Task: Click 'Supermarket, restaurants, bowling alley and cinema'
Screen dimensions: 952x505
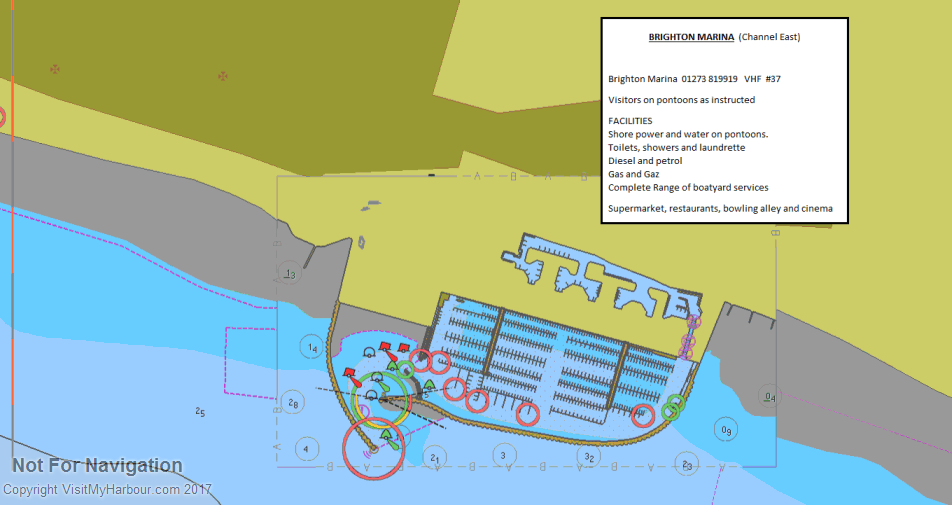Action: click(720, 209)
